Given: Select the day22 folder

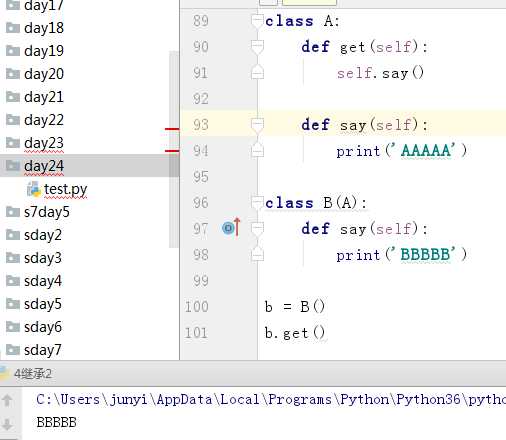Looking at the screenshot, I should [x=43, y=120].
